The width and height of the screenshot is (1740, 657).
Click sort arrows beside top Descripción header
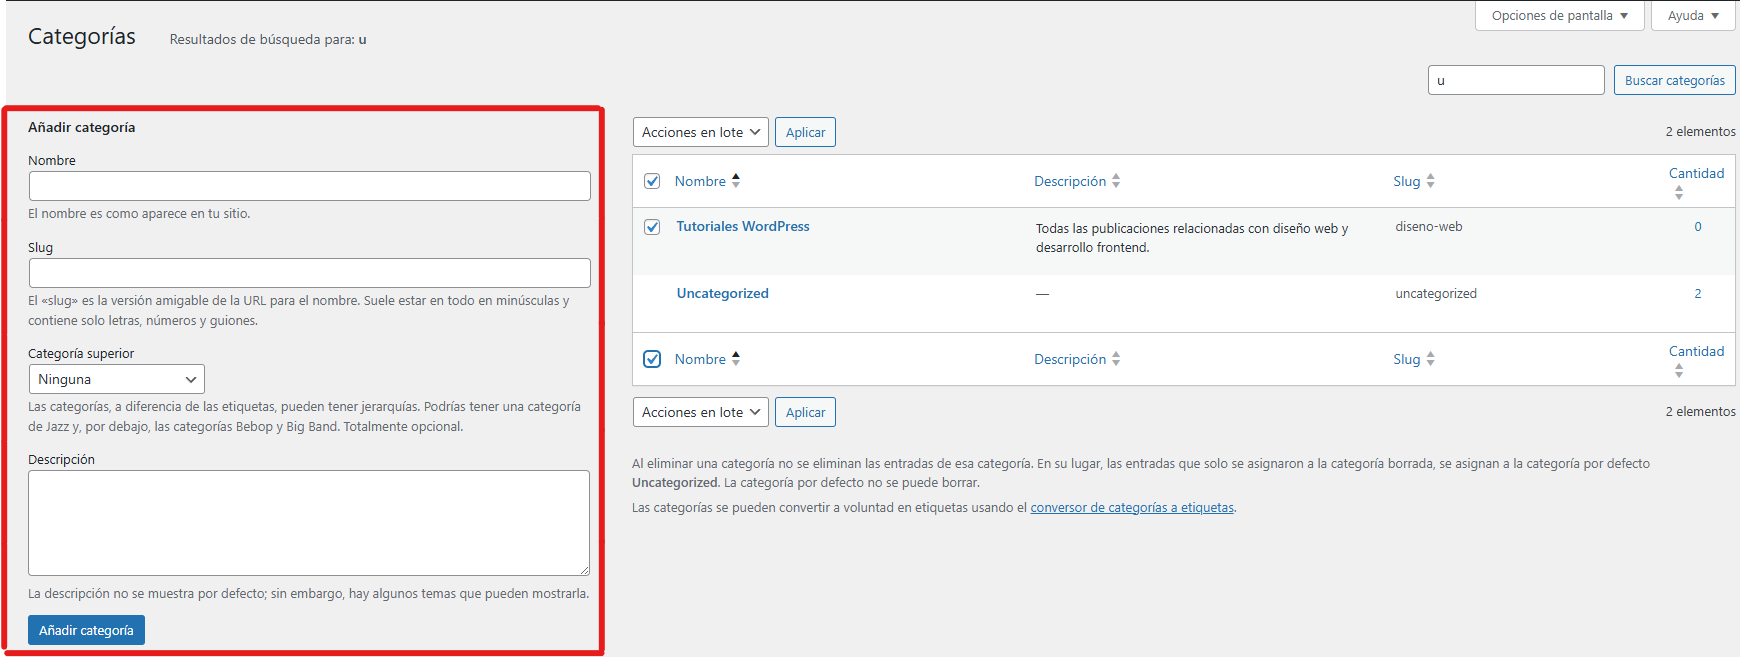tap(1116, 181)
